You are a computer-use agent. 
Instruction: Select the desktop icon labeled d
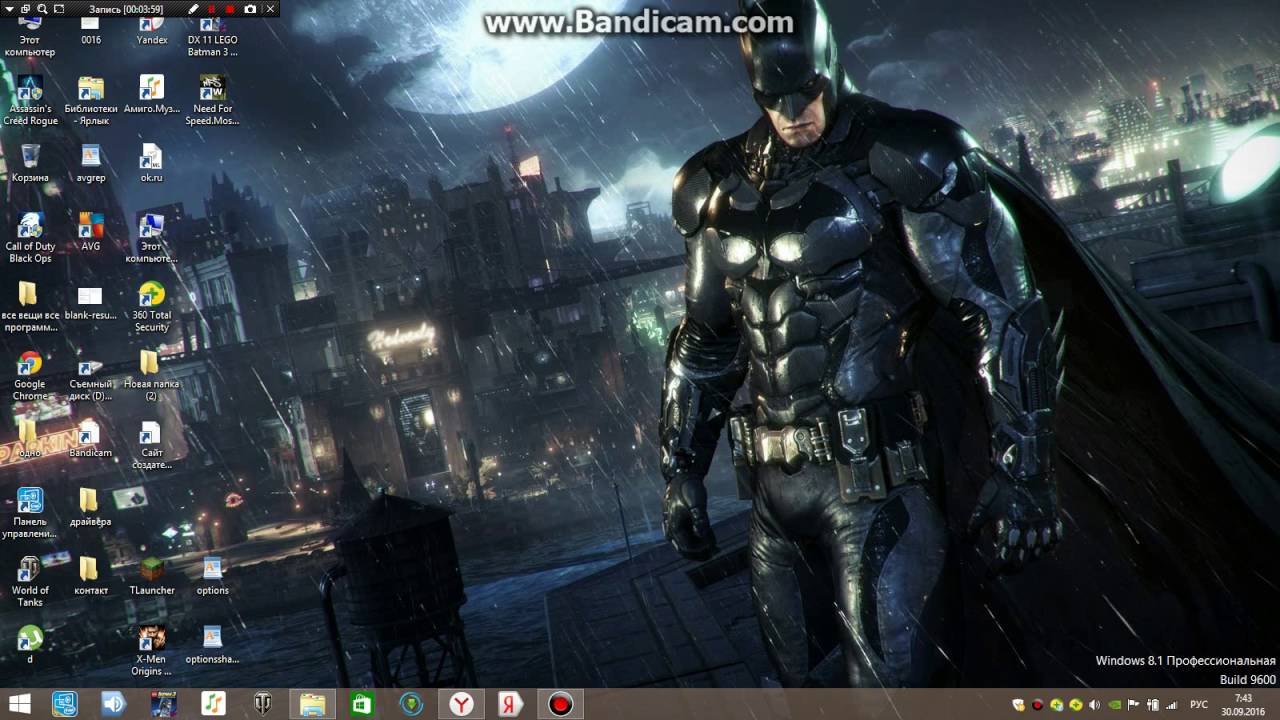[x=30, y=644]
